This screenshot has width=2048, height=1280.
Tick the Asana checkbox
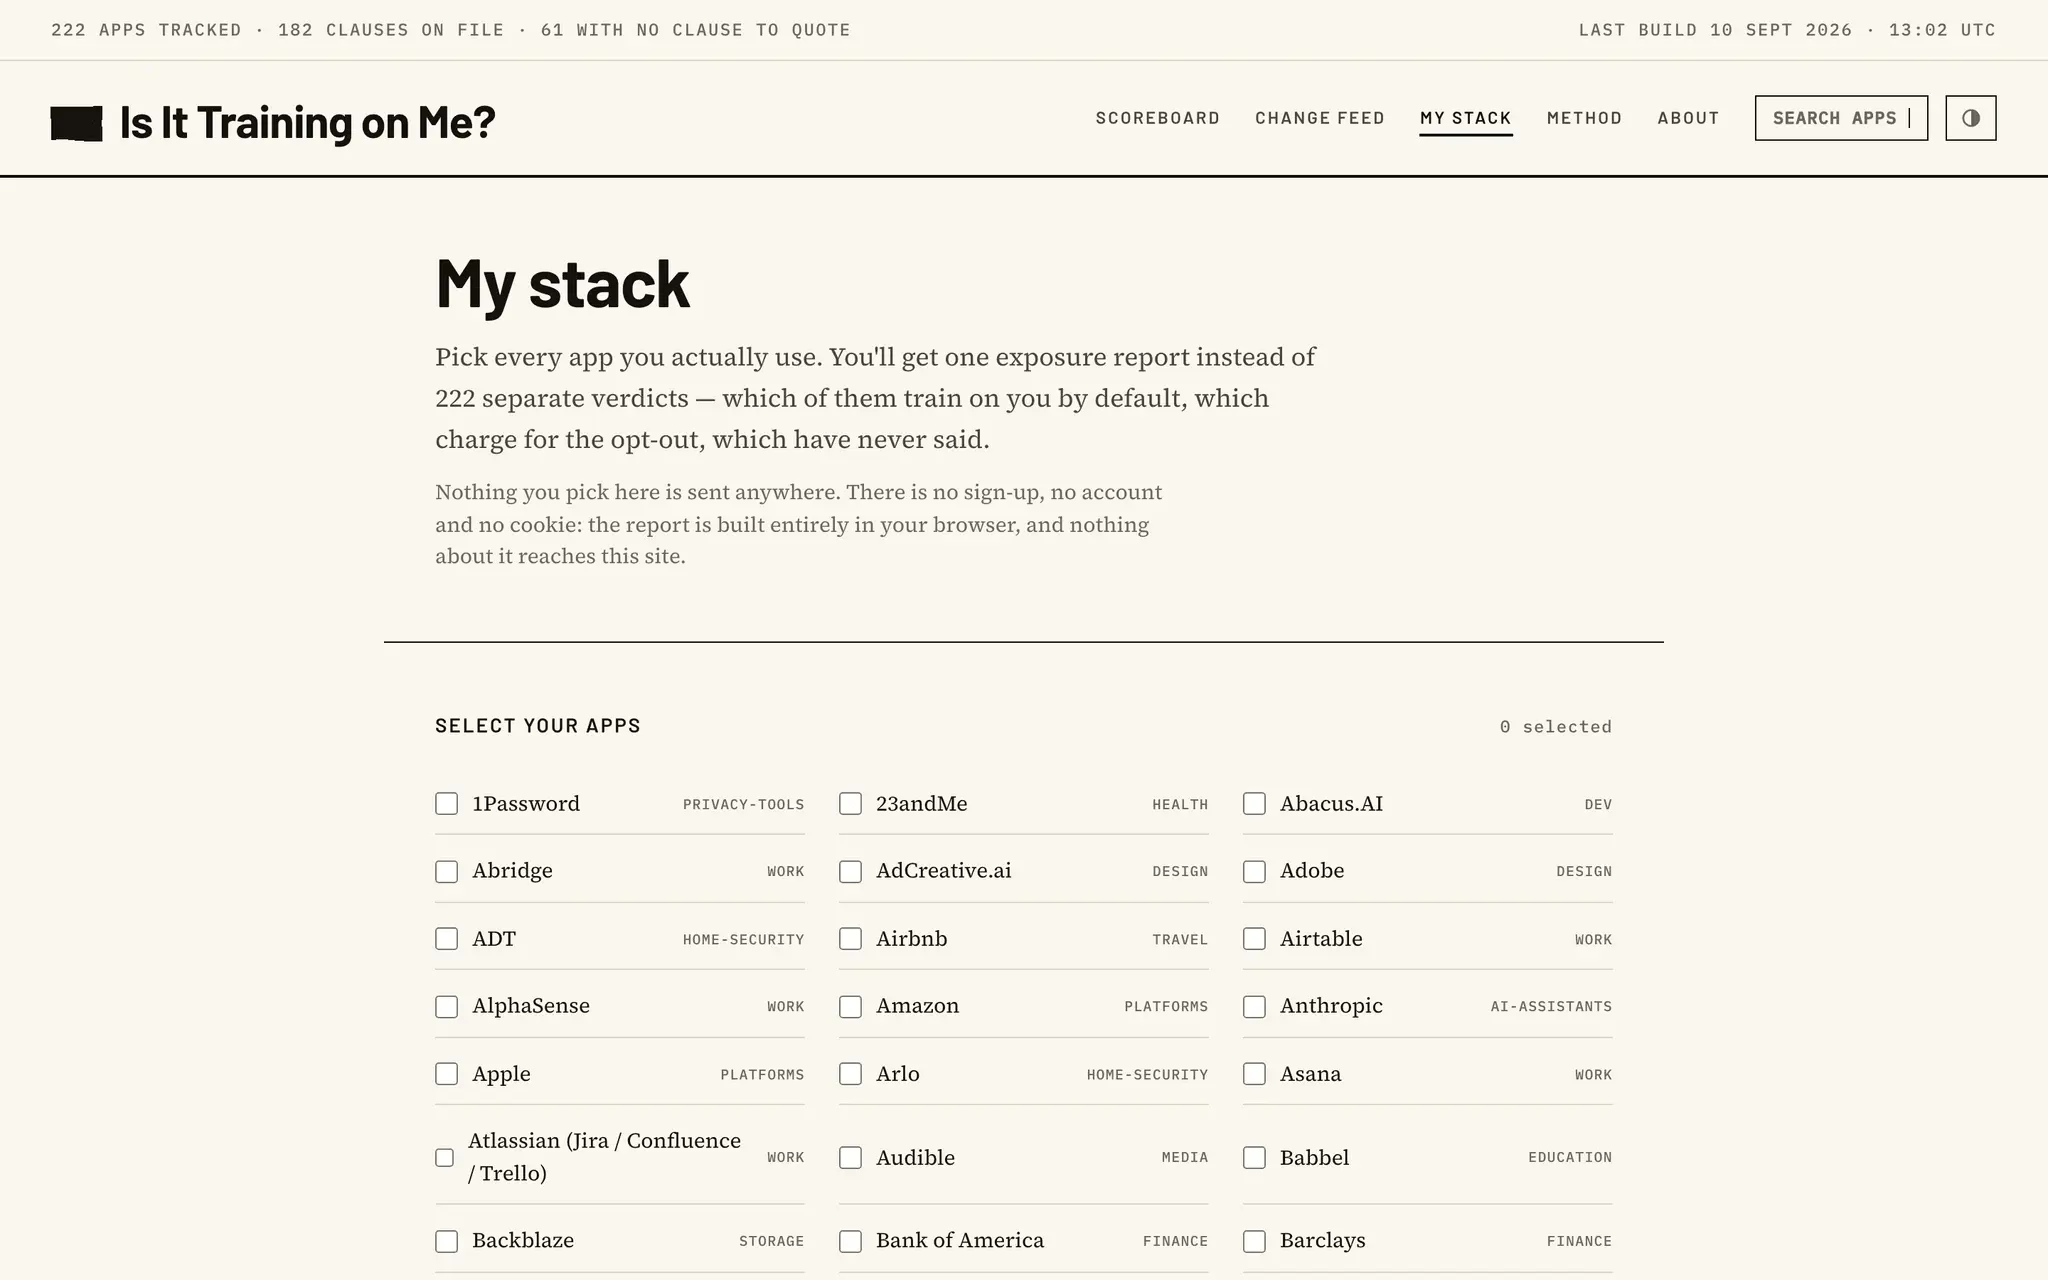[x=1254, y=1074]
